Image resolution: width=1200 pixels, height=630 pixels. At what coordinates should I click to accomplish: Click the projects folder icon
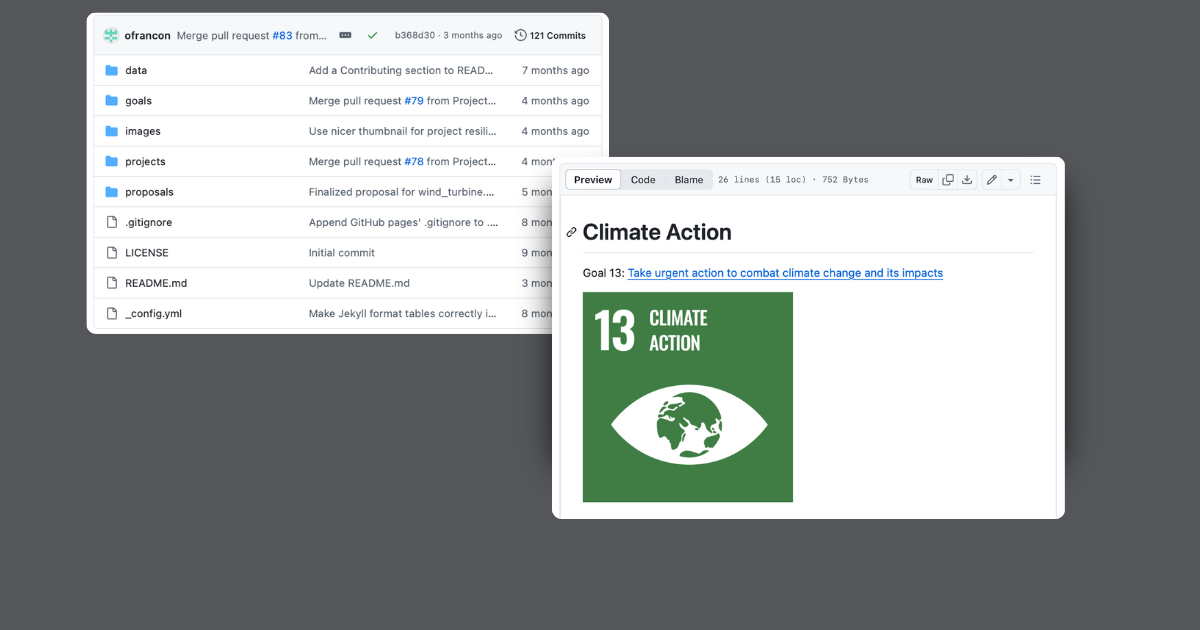(112, 162)
